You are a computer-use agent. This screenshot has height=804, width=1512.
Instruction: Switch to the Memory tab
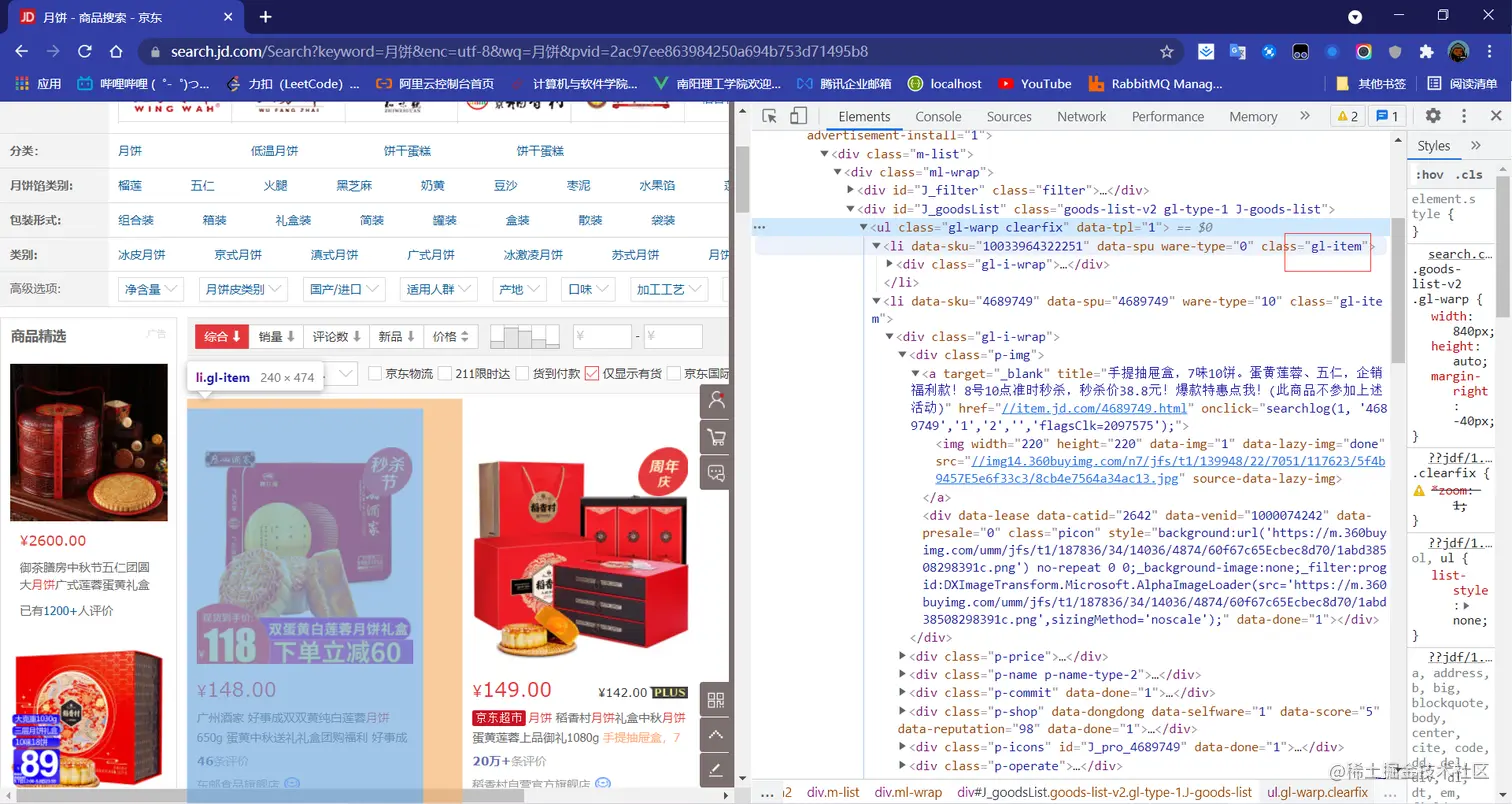[1253, 116]
